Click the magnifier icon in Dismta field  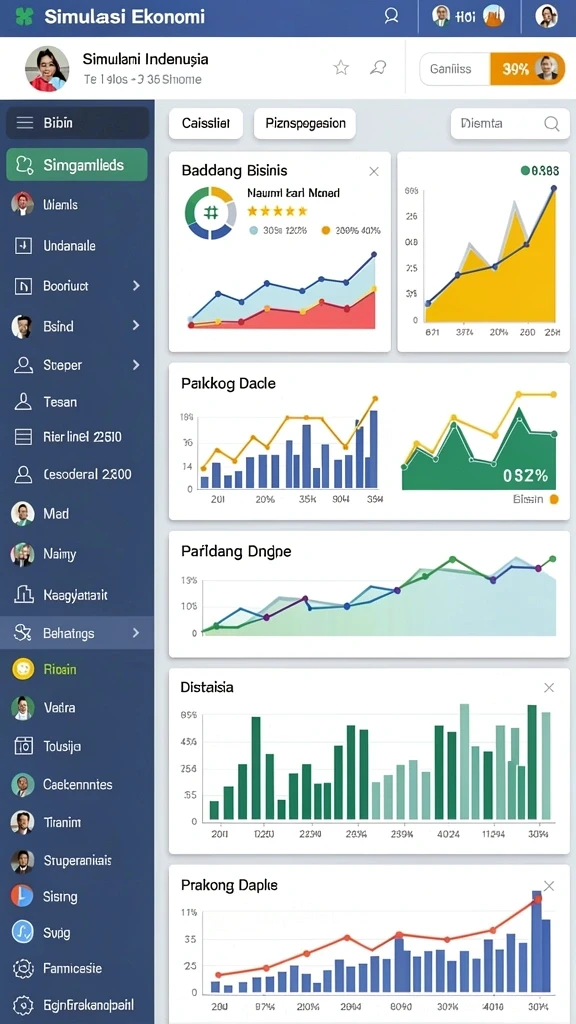(x=552, y=123)
